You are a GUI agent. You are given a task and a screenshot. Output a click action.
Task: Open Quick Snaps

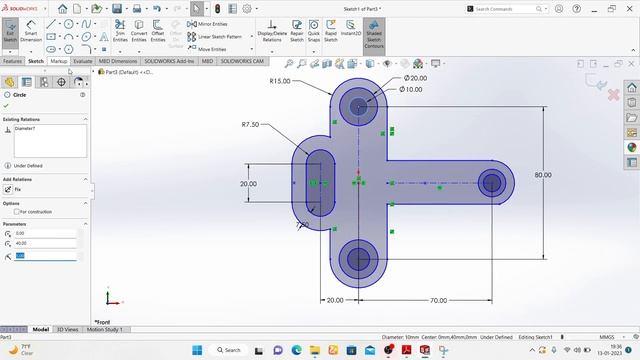pyautogui.click(x=314, y=31)
